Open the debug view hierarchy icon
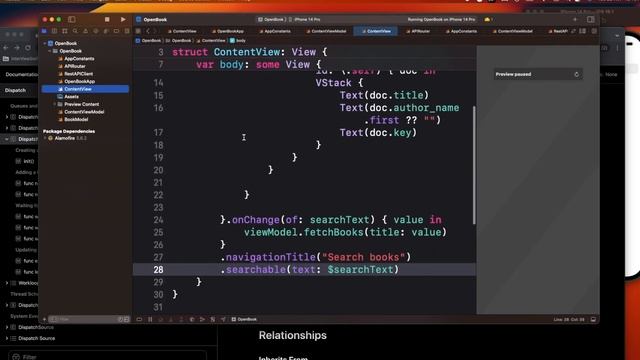 click(x=192, y=319)
